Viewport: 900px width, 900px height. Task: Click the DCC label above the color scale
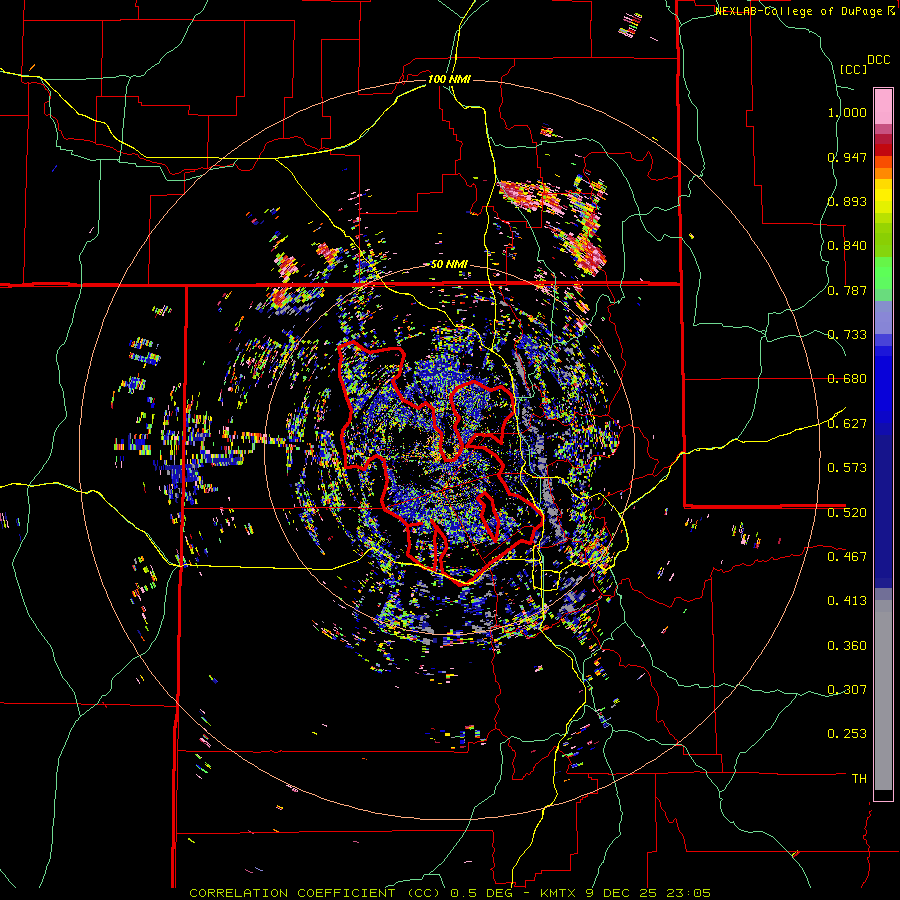point(878,60)
